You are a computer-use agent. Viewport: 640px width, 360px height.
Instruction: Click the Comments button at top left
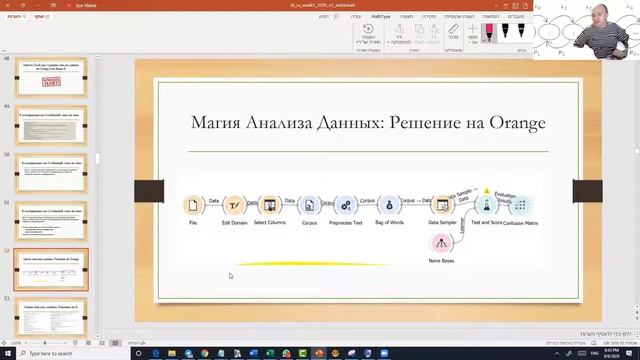point(17,16)
